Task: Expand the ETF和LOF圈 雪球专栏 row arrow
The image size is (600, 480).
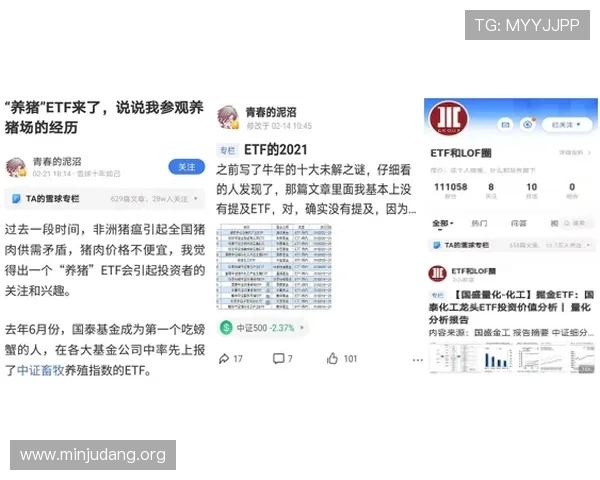Action: (589, 245)
